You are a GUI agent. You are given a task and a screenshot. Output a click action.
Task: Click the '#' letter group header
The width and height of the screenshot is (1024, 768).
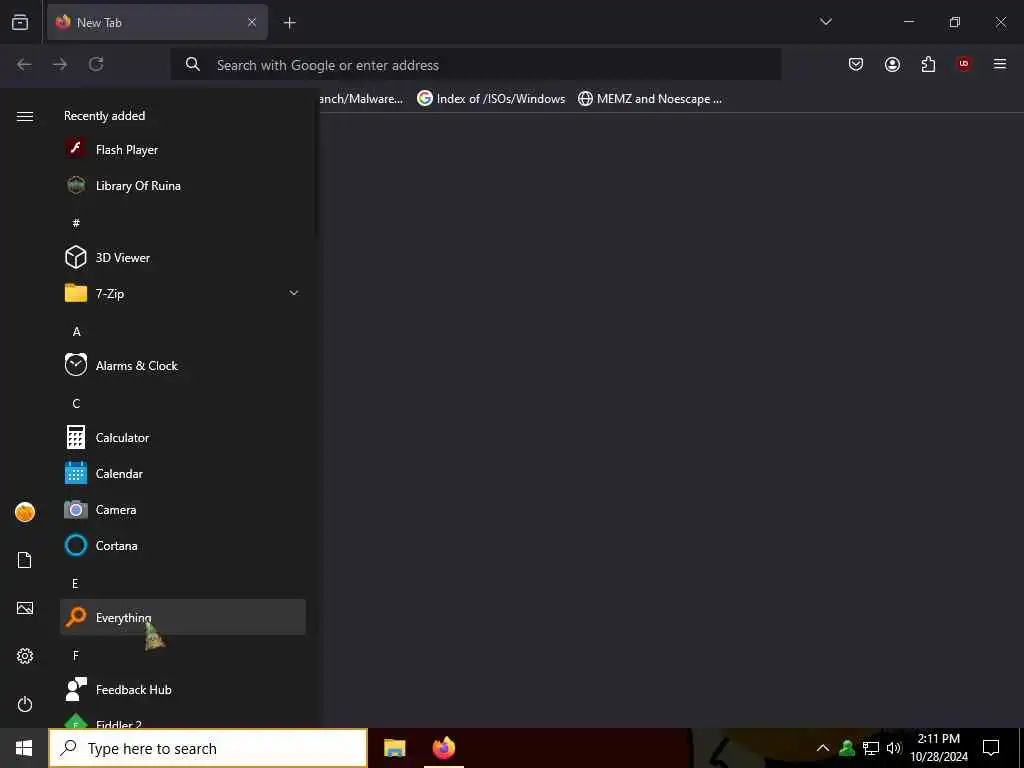click(x=76, y=223)
